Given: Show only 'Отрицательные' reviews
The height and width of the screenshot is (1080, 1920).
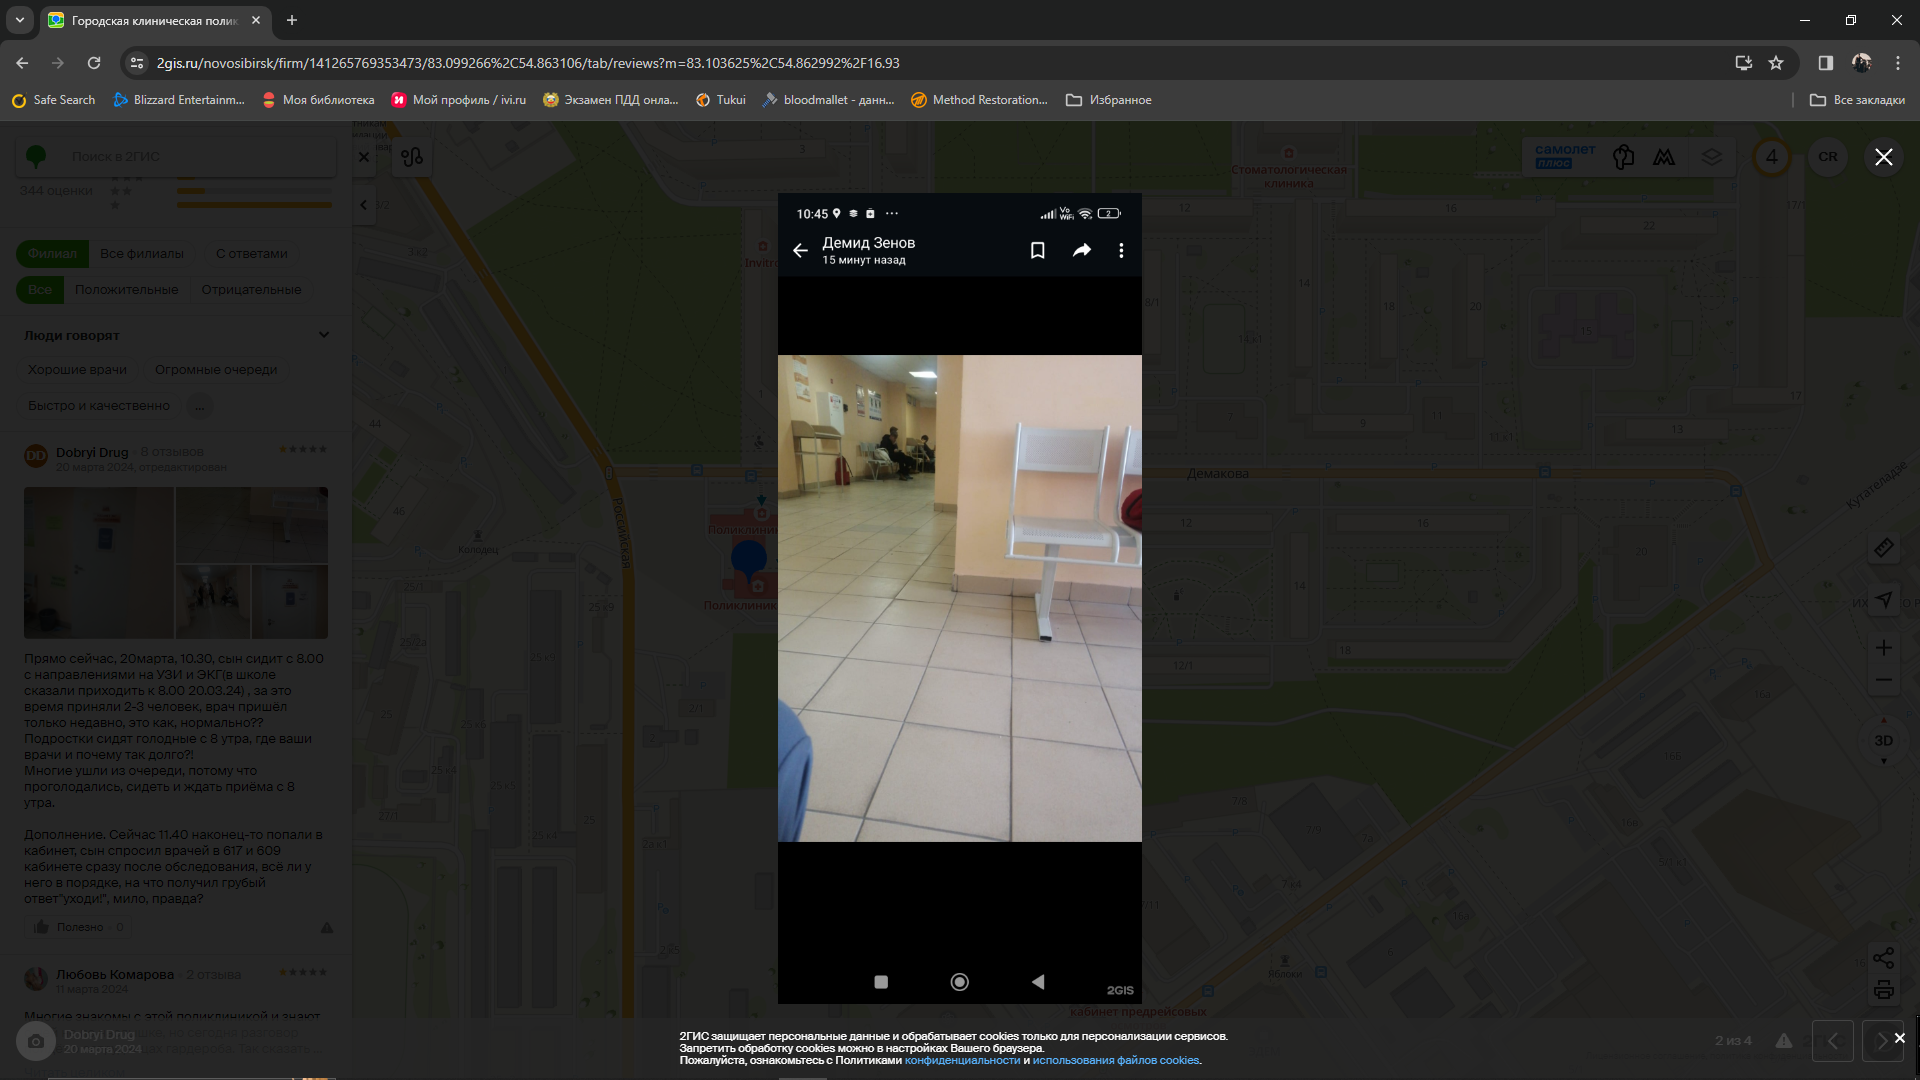Looking at the screenshot, I should pos(251,290).
